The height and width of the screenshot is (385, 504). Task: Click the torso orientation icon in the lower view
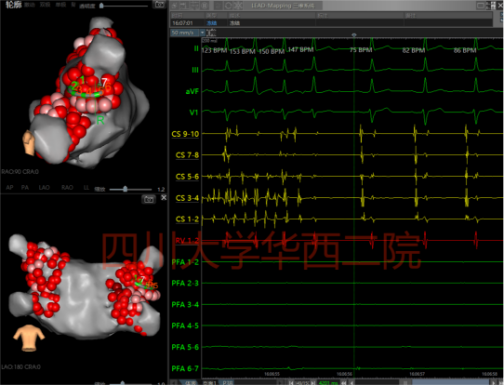click(x=29, y=338)
